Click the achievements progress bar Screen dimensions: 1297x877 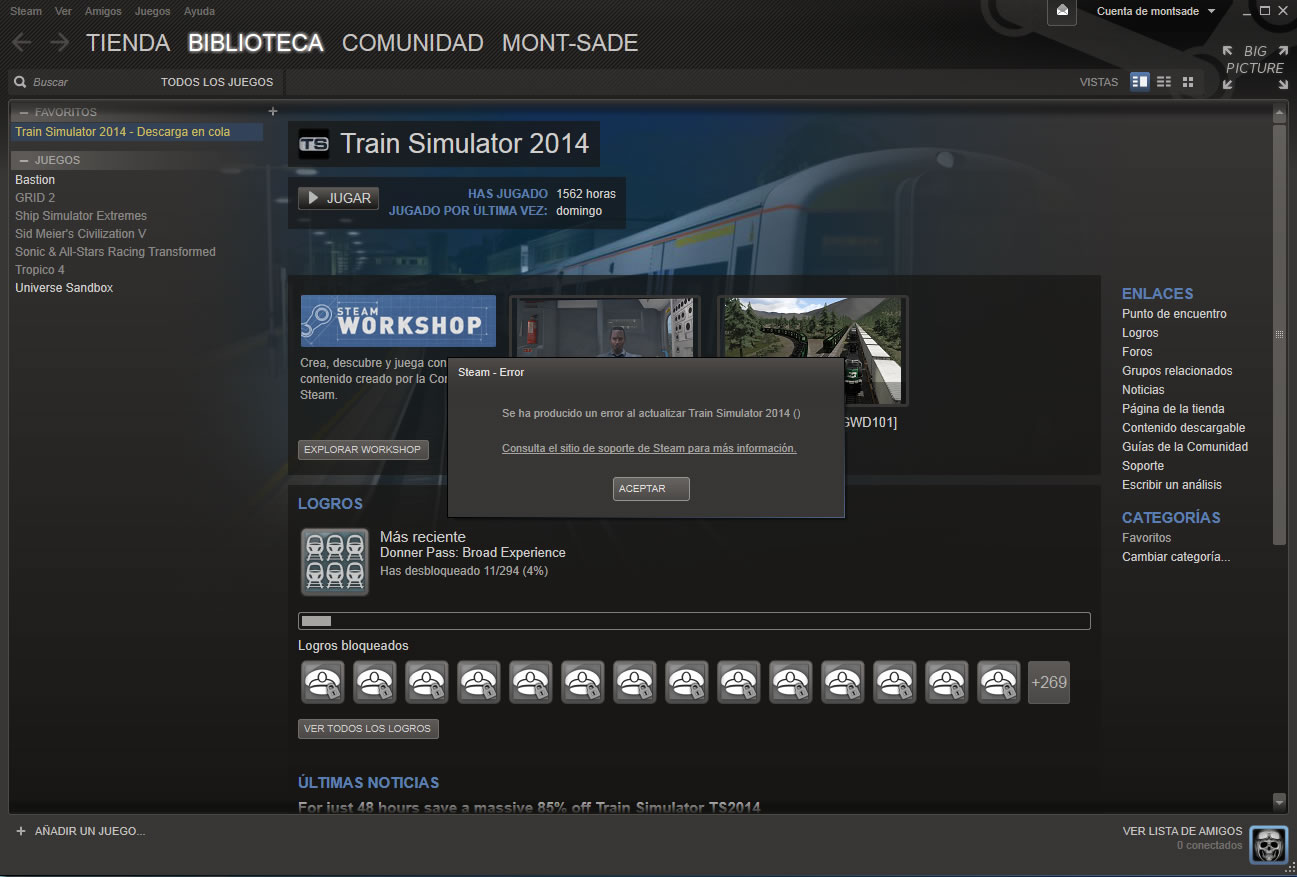tap(694, 621)
